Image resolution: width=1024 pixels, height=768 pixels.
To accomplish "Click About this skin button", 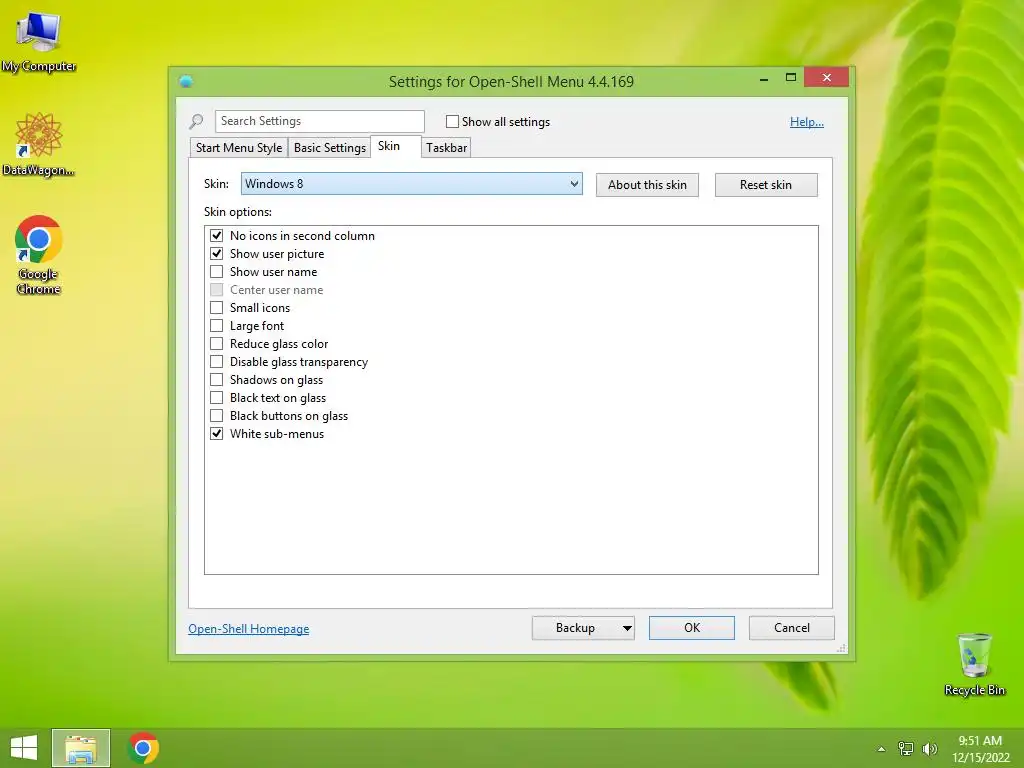I will (x=647, y=185).
